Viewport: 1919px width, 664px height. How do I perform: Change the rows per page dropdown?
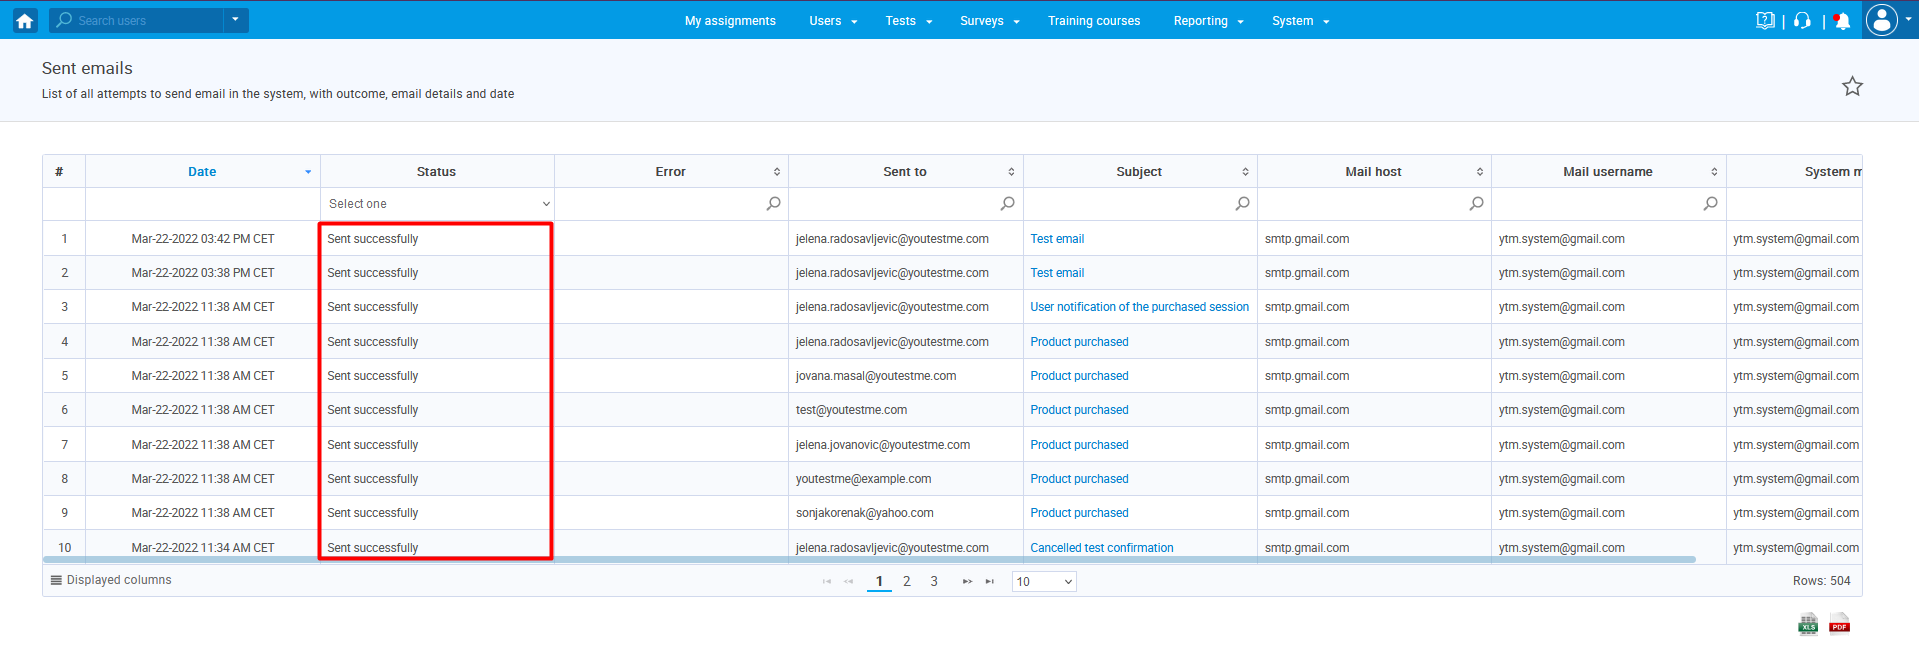point(1043,581)
